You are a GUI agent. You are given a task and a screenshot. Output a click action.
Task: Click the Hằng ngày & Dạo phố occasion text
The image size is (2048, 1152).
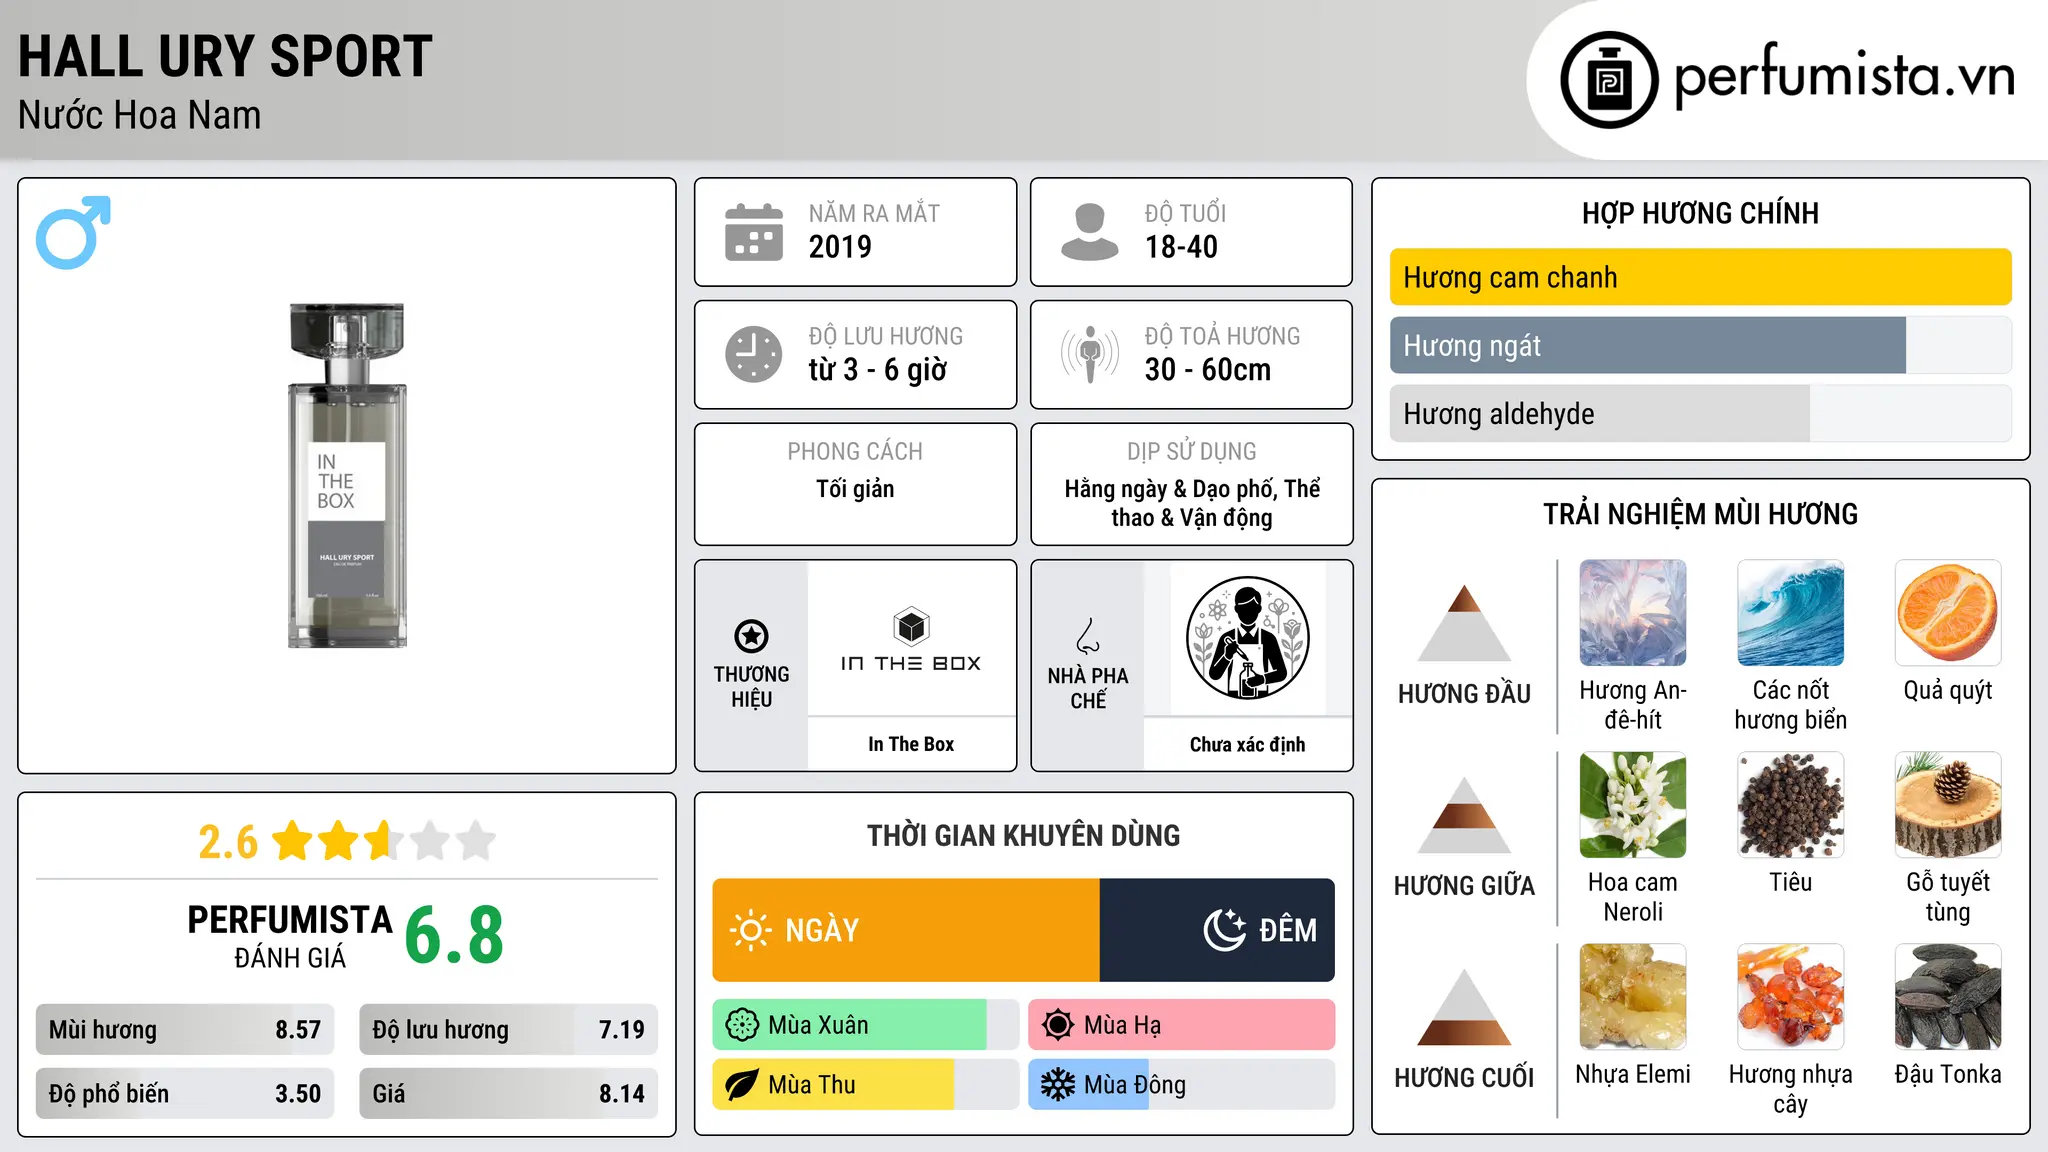click(x=1192, y=503)
